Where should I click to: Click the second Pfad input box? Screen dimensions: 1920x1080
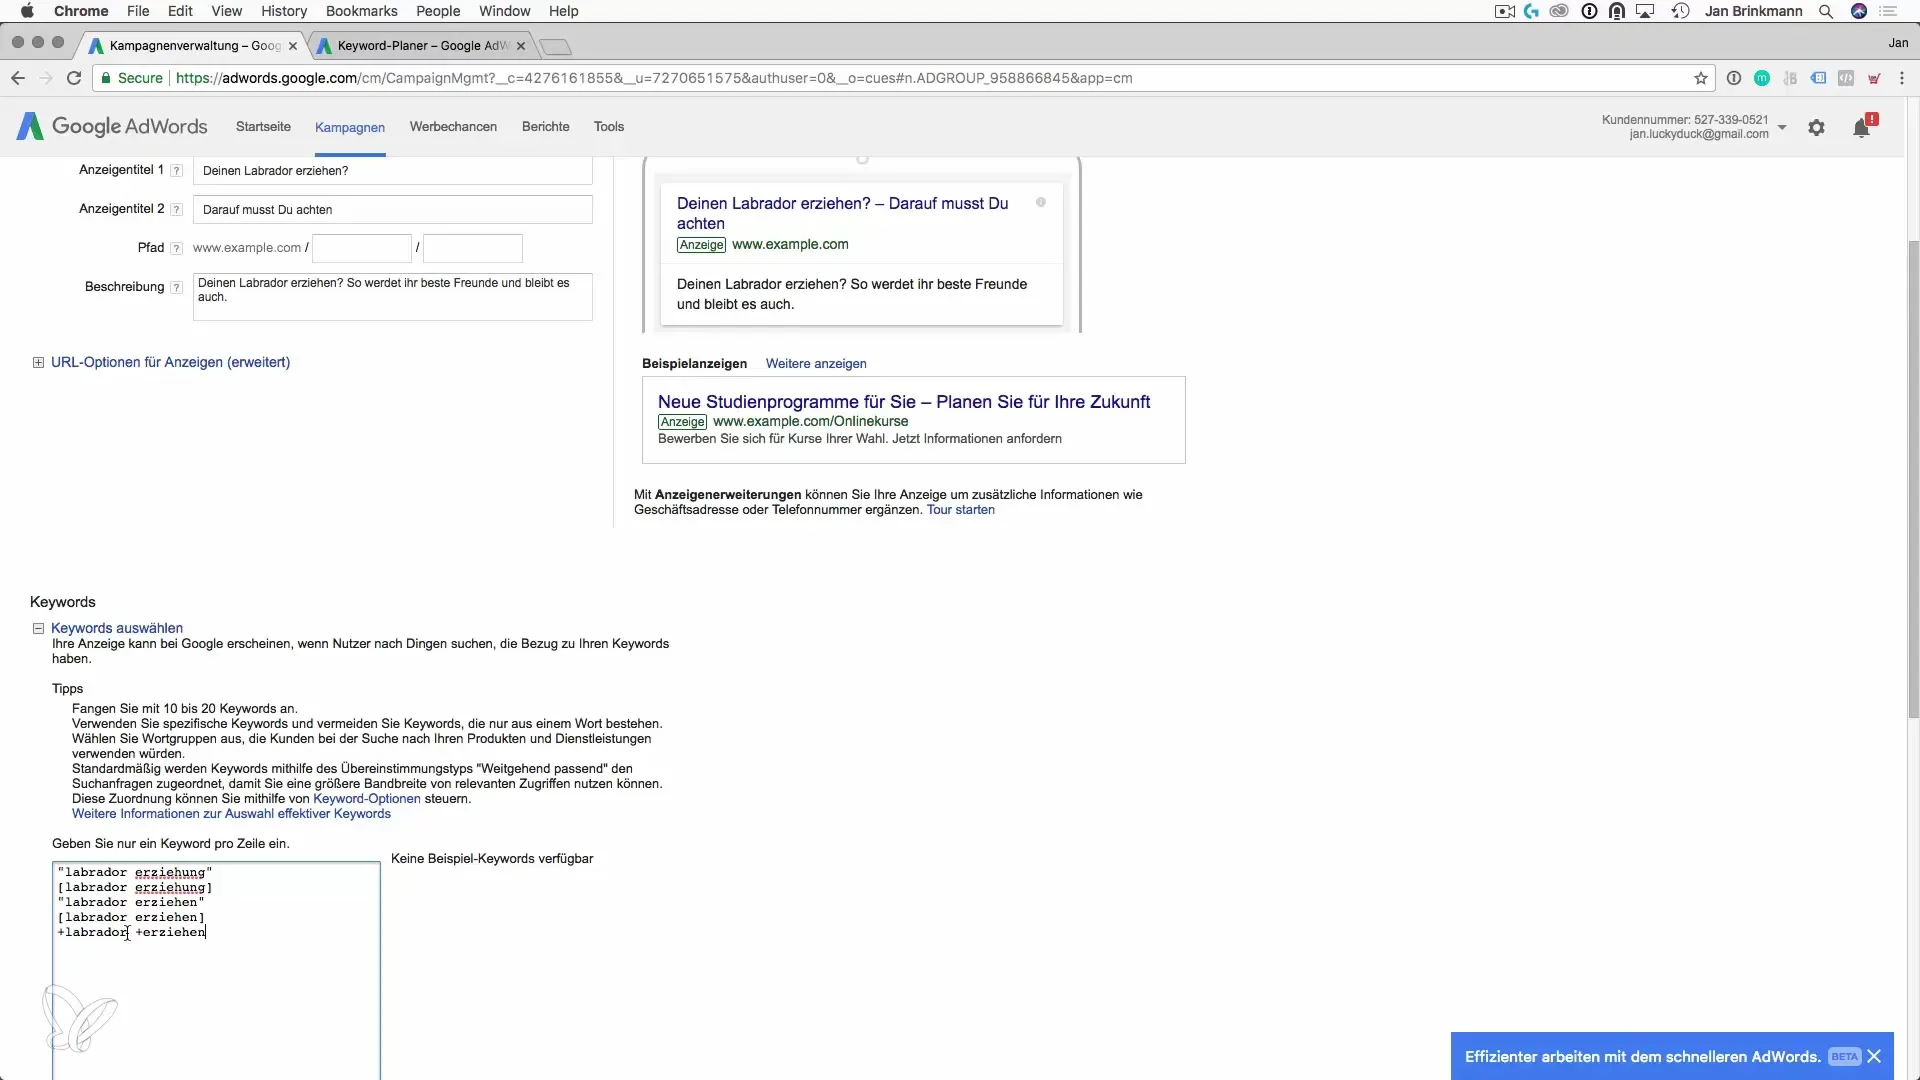pos(473,248)
